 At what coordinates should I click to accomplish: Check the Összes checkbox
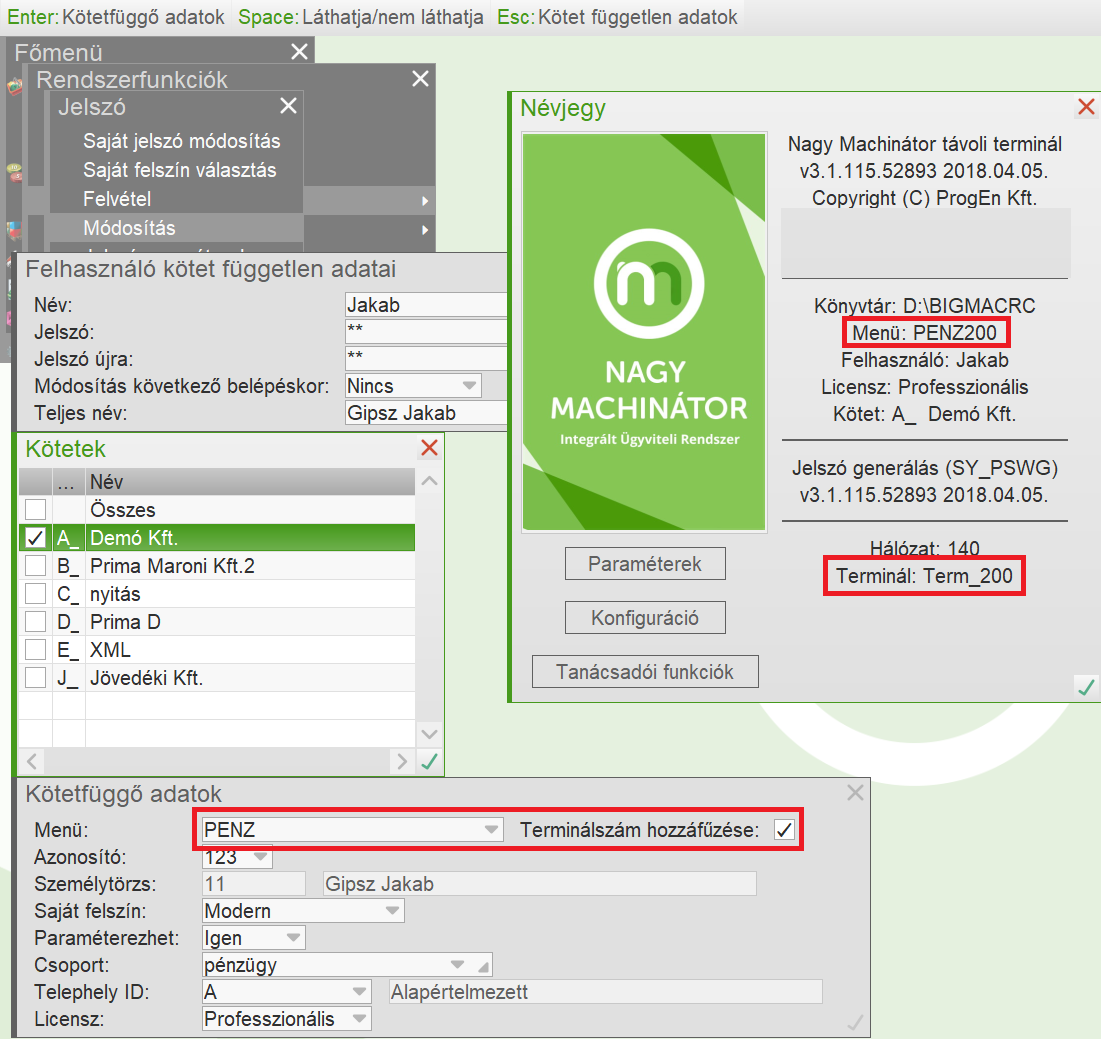tap(35, 510)
